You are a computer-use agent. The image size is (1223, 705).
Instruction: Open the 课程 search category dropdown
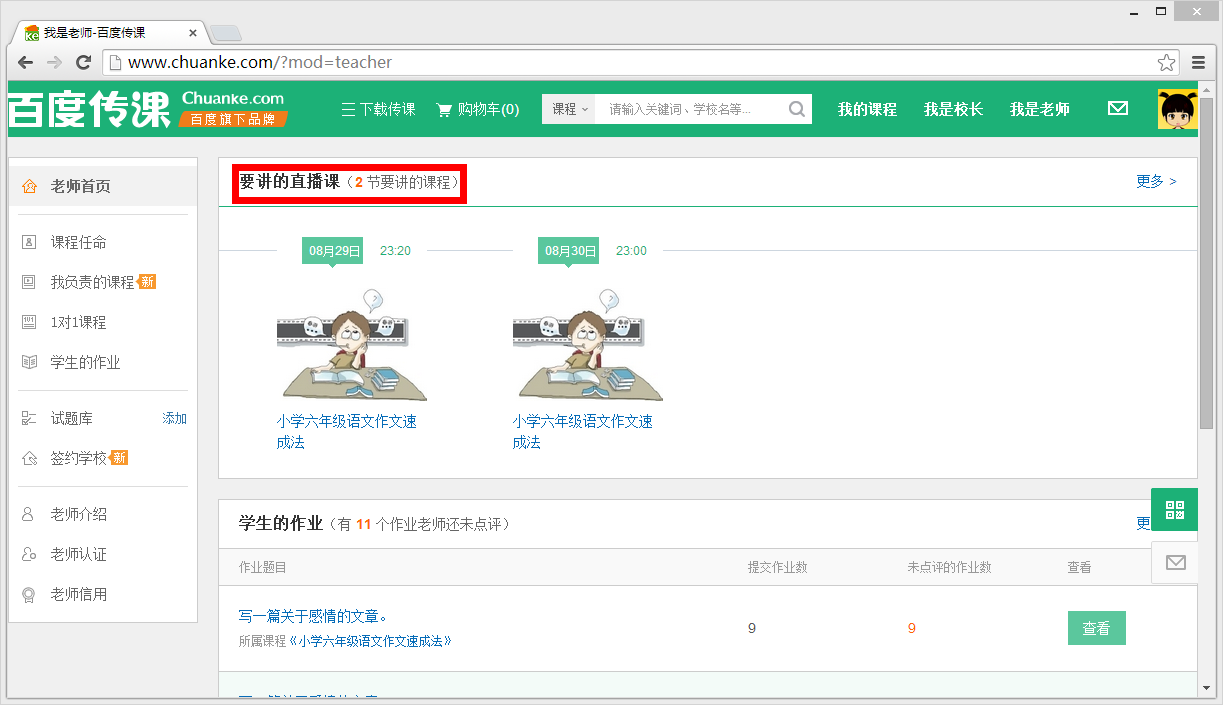567,108
